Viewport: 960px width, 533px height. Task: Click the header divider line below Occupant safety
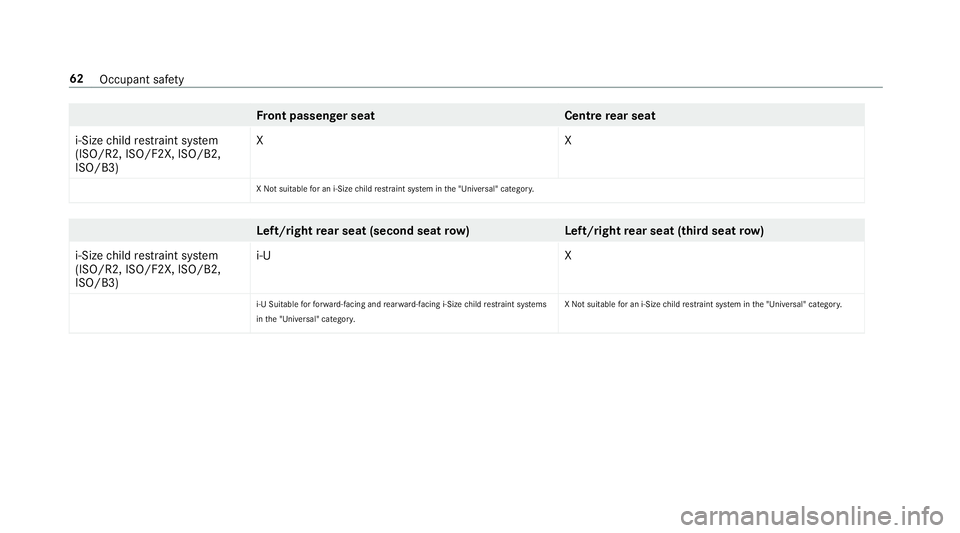point(476,88)
